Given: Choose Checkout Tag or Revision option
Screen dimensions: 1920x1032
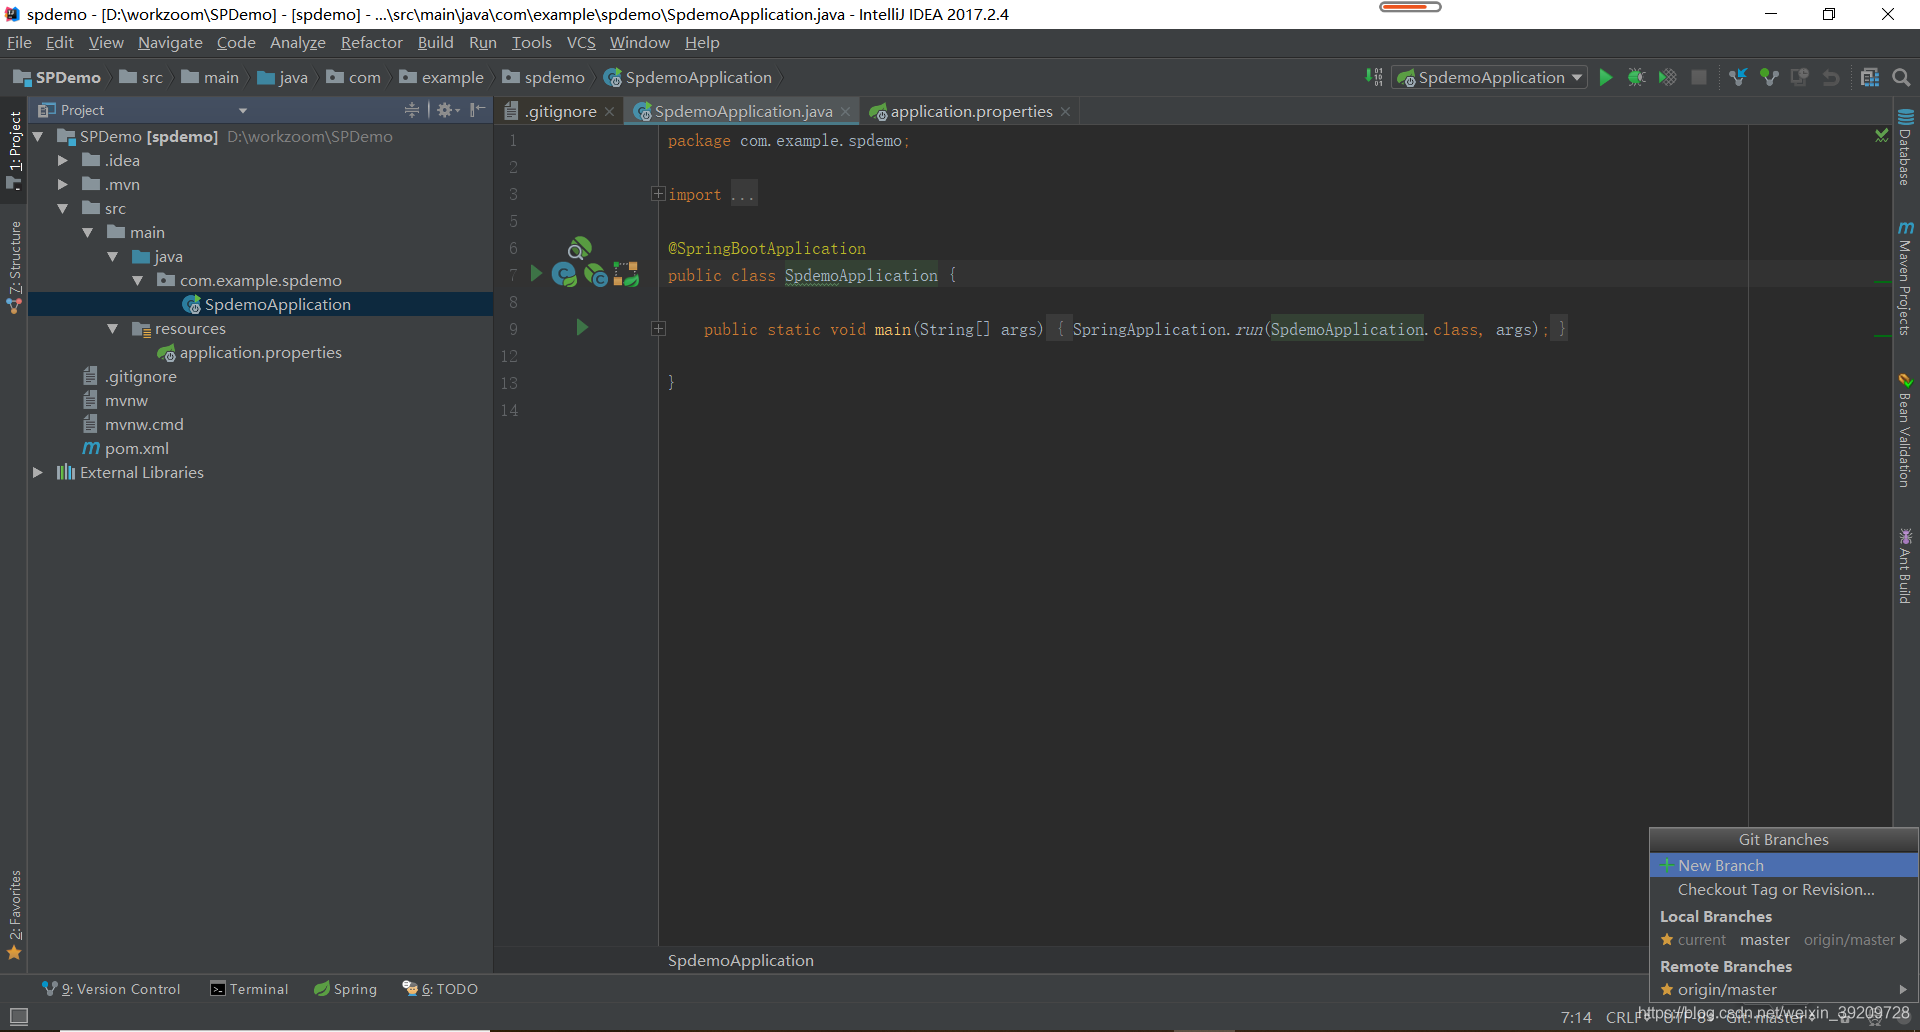Looking at the screenshot, I should 1783,889.
